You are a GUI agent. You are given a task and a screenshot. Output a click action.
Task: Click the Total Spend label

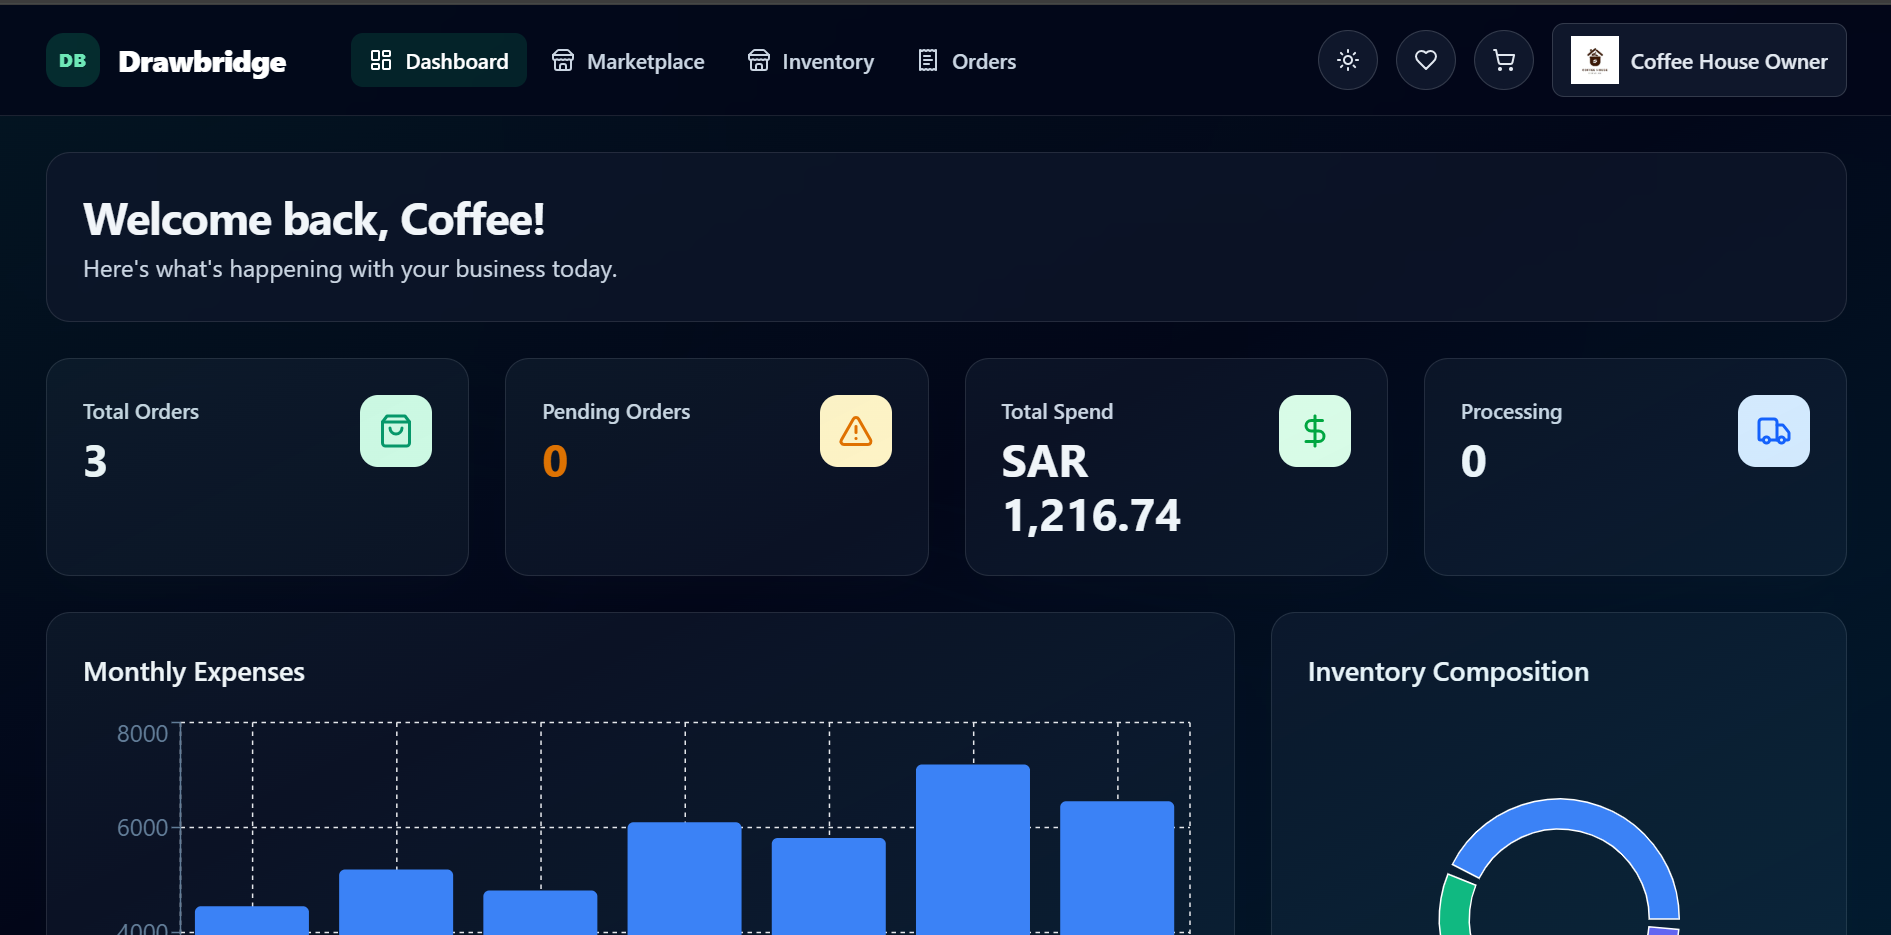[x=1057, y=412]
